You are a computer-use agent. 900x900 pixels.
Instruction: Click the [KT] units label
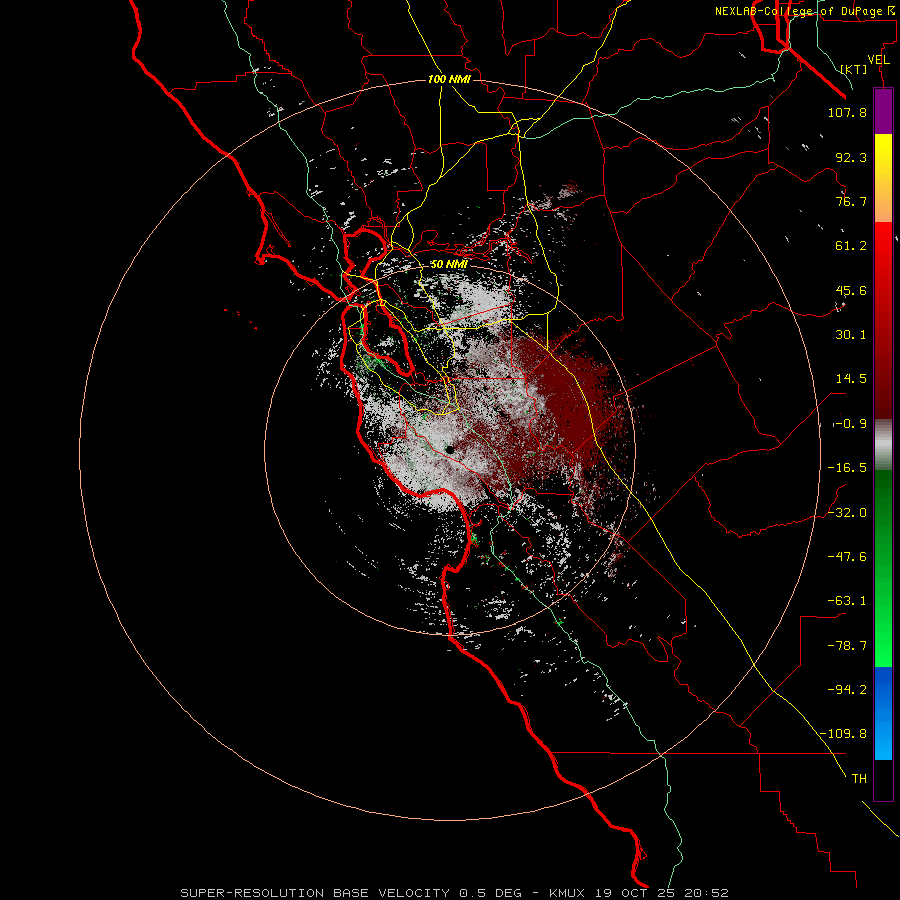(x=854, y=69)
